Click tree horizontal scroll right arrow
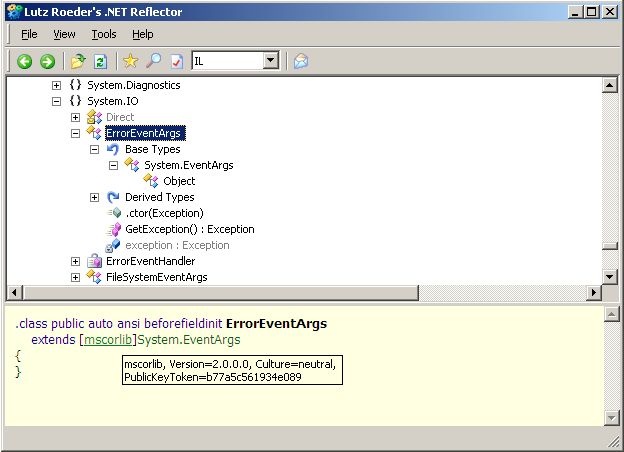Screen dimensions: 624x452 [594, 293]
